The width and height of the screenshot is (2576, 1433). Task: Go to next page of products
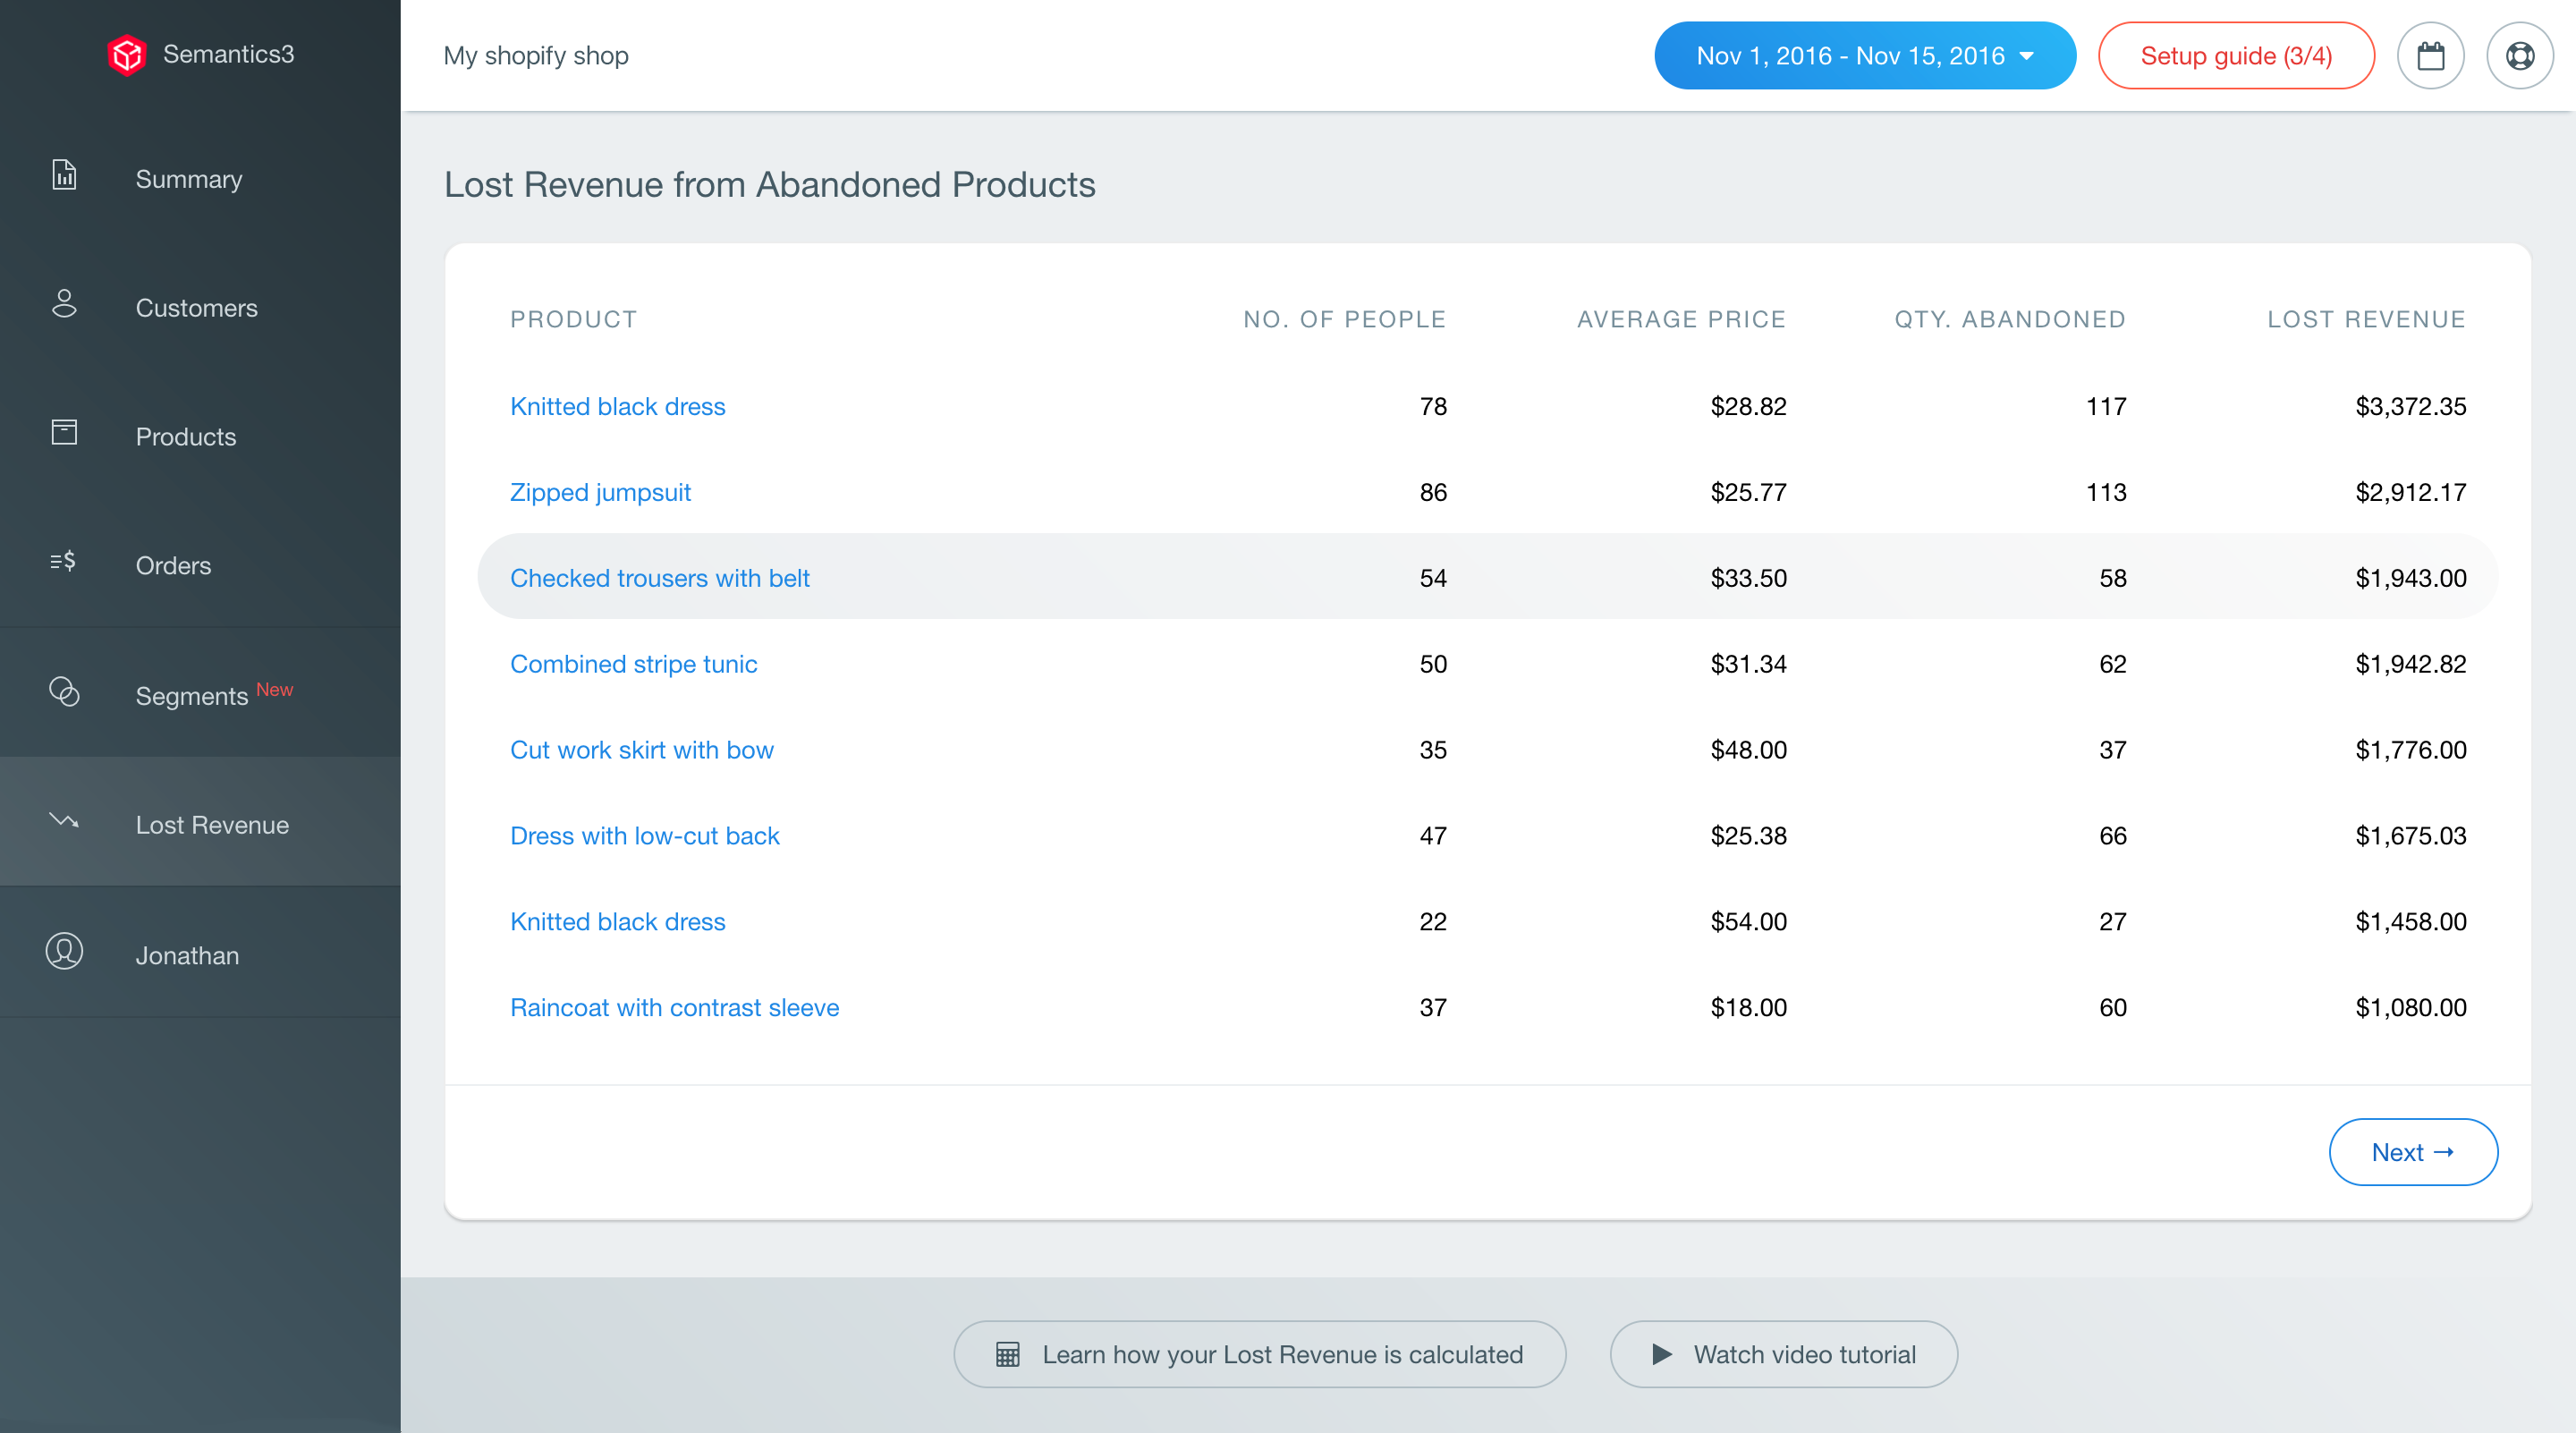(2412, 1152)
